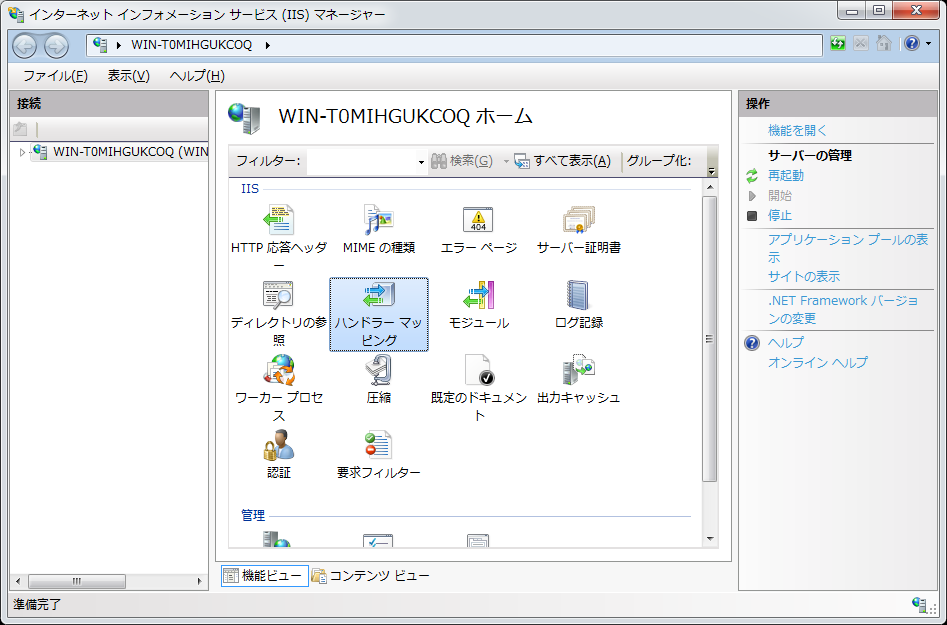Open the 表示(V) menu
Viewport: 947px width, 625px height.
pyautogui.click(x=128, y=76)
